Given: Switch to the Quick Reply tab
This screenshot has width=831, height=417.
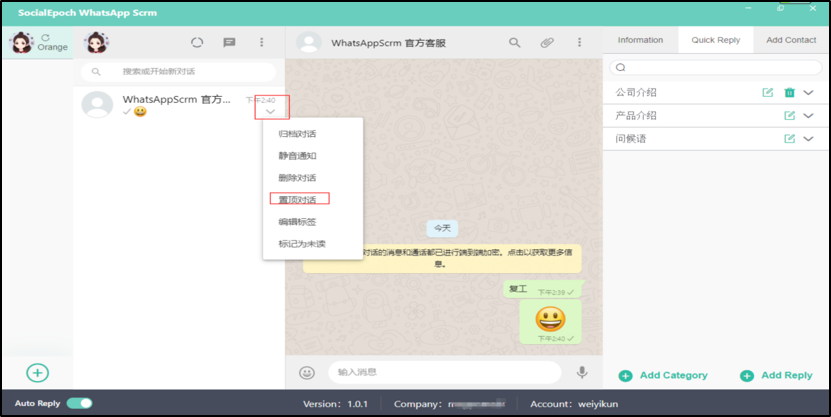Looking at the screenshot, I should (715, 40).
